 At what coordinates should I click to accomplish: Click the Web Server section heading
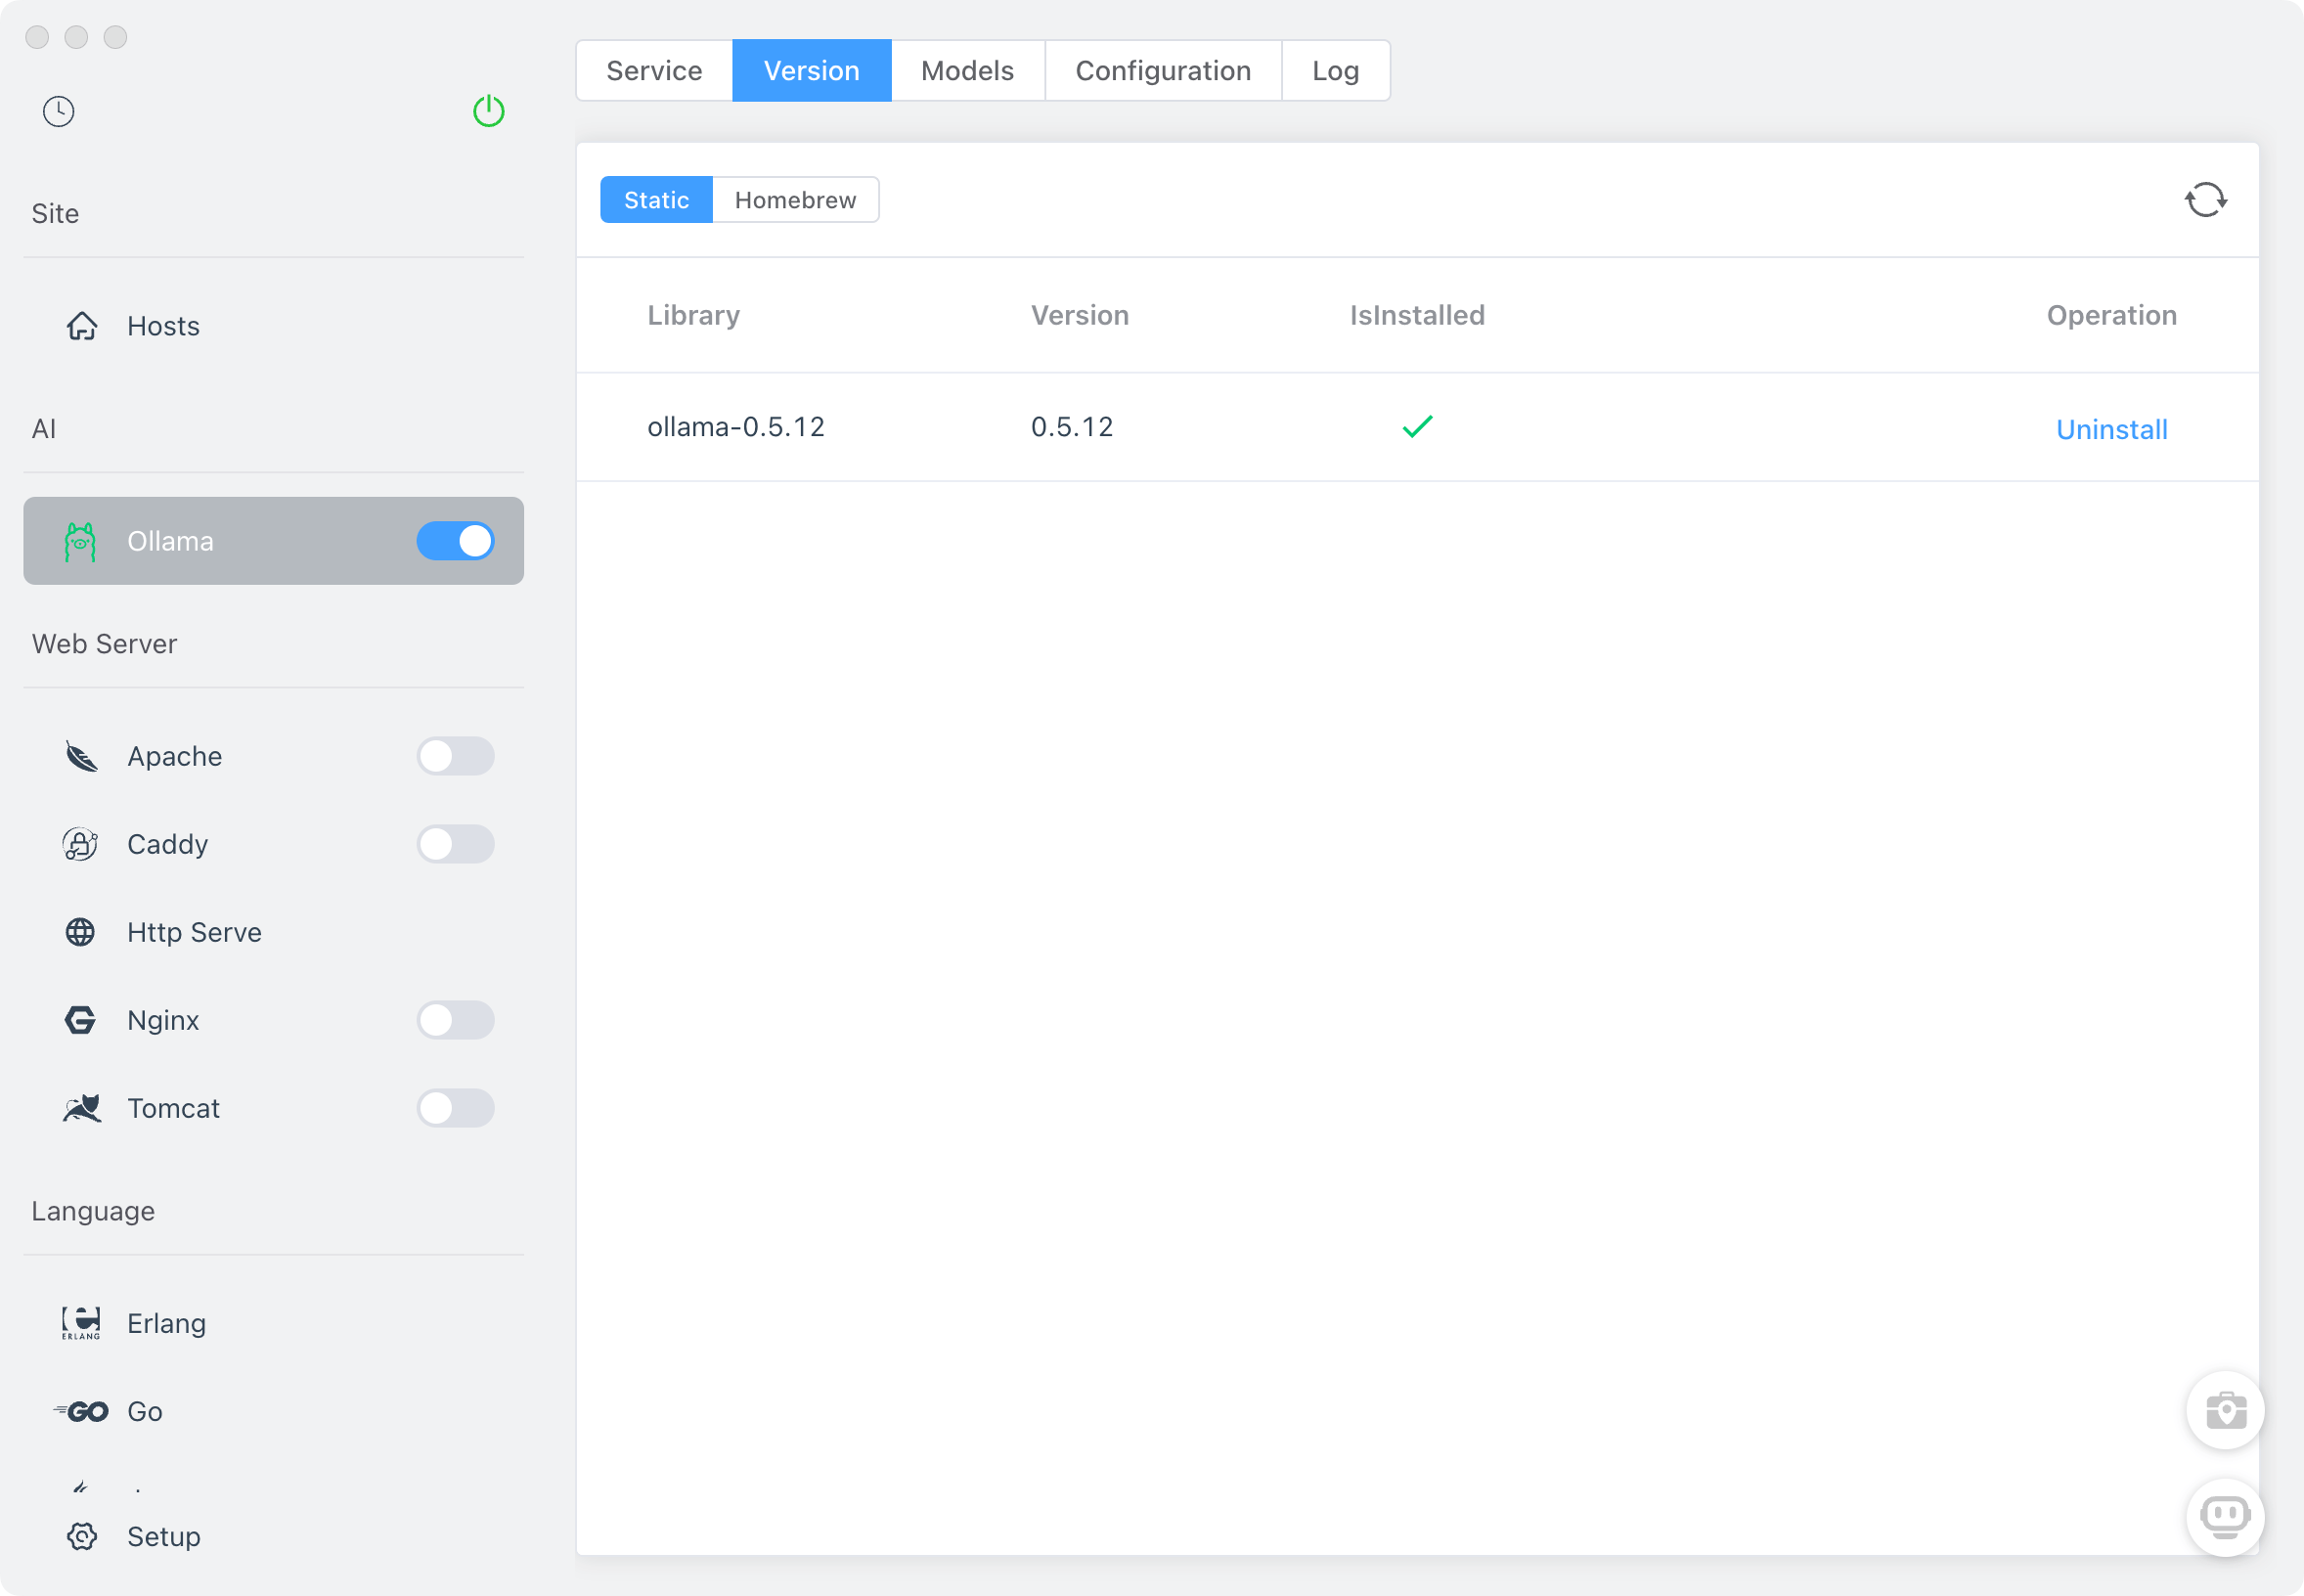click(x=104, y=644)
